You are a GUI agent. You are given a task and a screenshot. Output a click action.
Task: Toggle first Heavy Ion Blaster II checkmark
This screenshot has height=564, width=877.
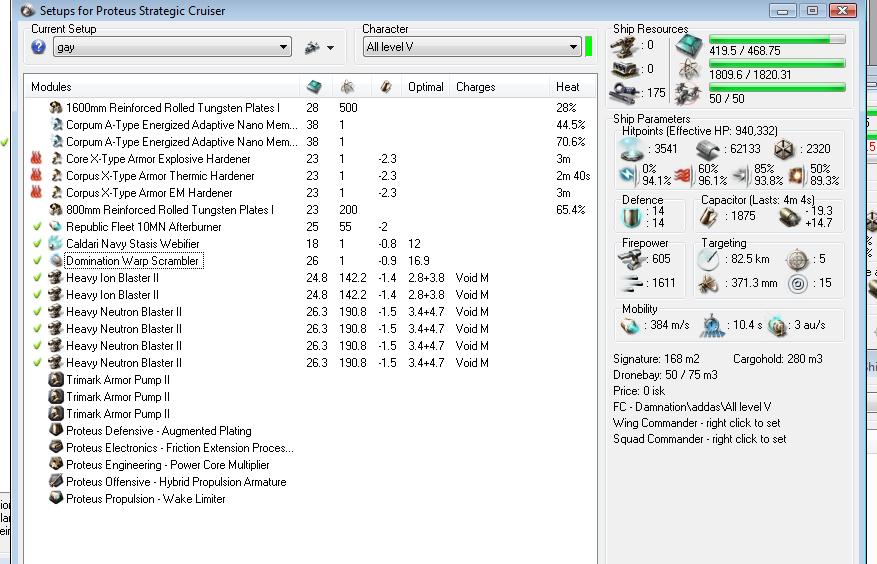coord(37,278)
